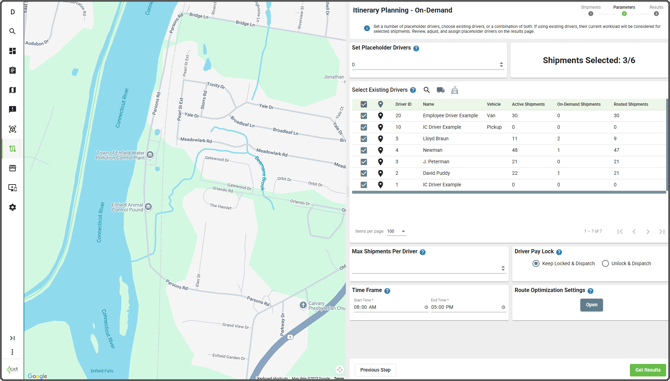670x381 pixels.
Task: Click the driver table vertical scrollbar
Action: (667, 145)
